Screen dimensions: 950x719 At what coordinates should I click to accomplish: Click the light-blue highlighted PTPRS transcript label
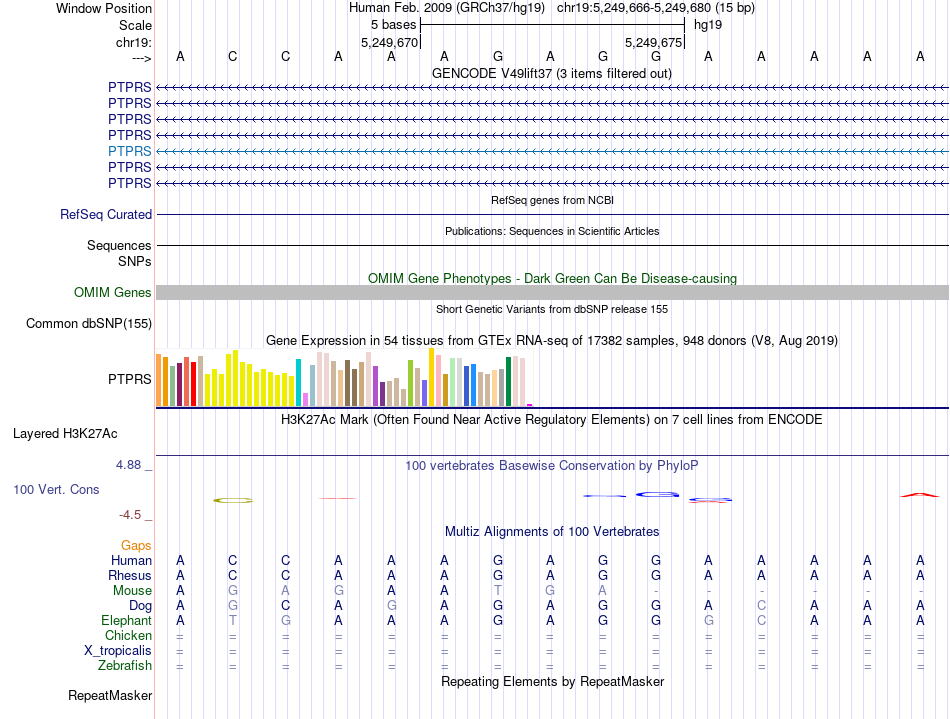click(130, 151)
